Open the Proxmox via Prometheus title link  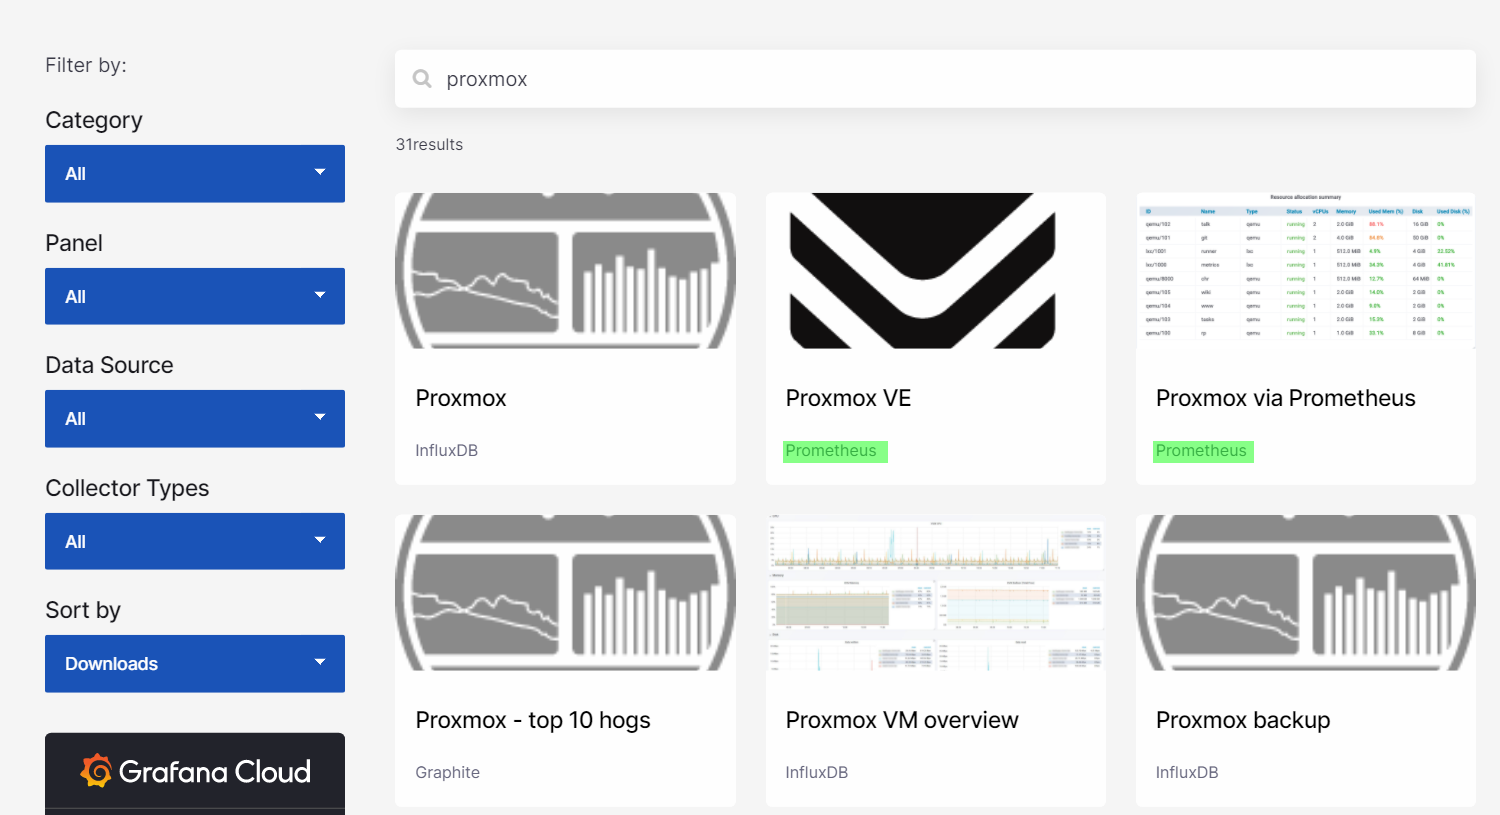(x=1285, y=398)
